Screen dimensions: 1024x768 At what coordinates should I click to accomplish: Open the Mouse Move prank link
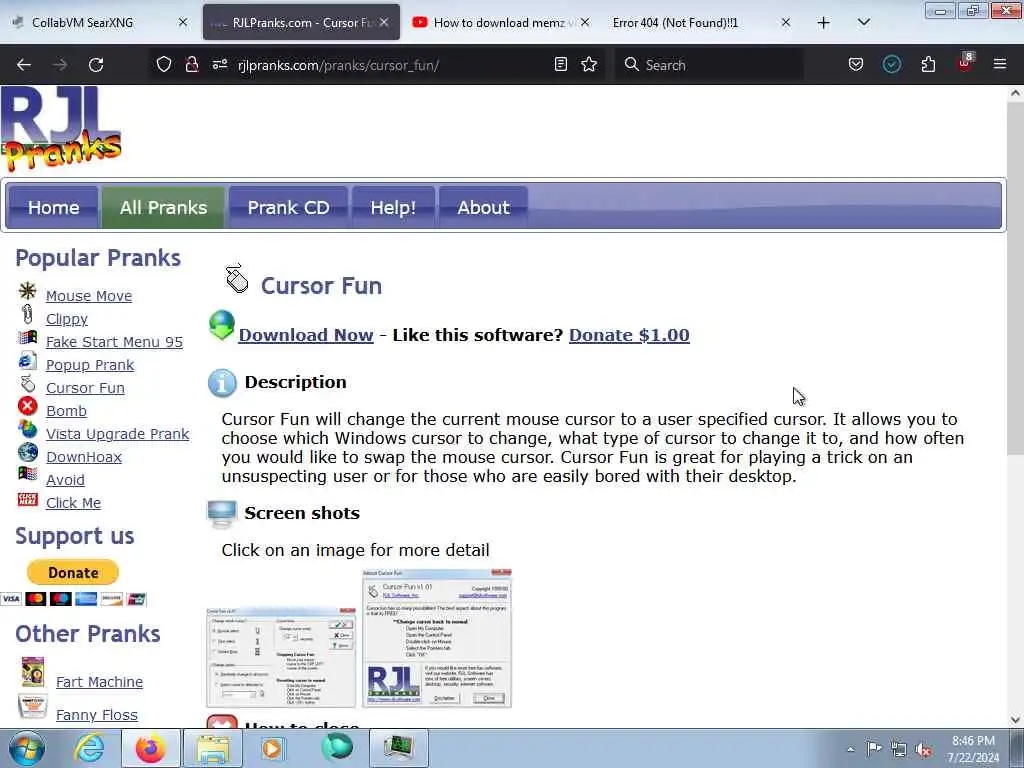pyautogui.click(x=89, y=296)
